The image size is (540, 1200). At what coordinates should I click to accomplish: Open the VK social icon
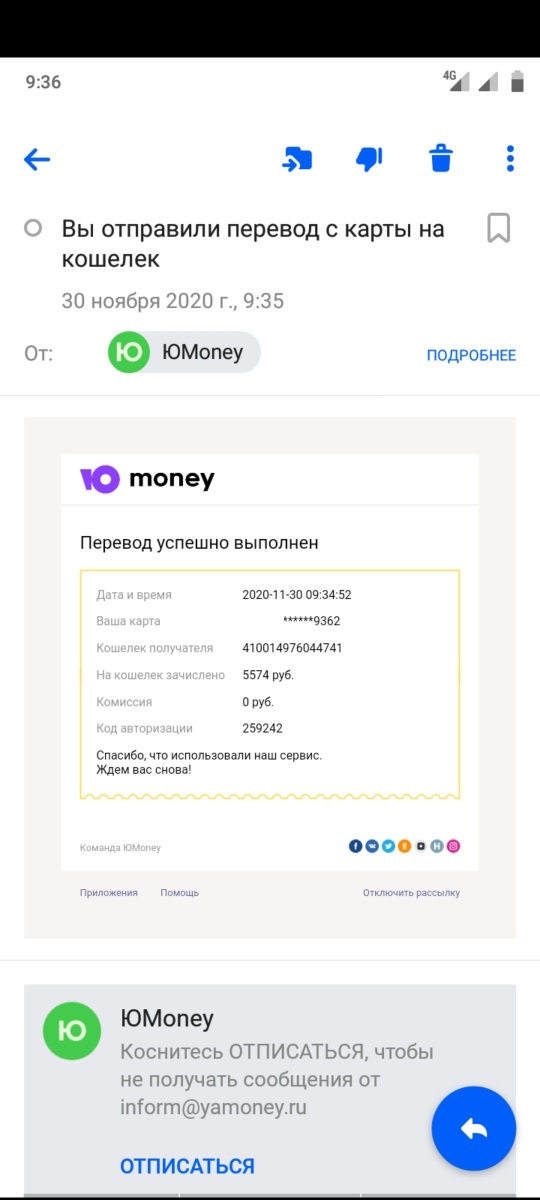[x=371, y=846]
